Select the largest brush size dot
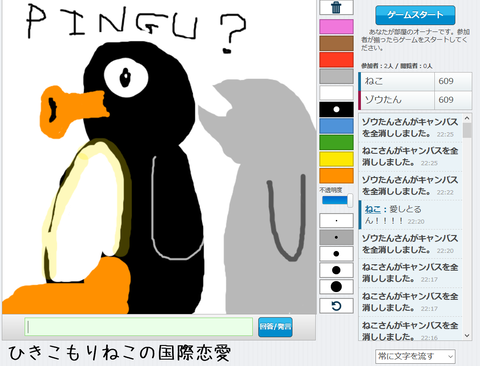 point(336,287)
